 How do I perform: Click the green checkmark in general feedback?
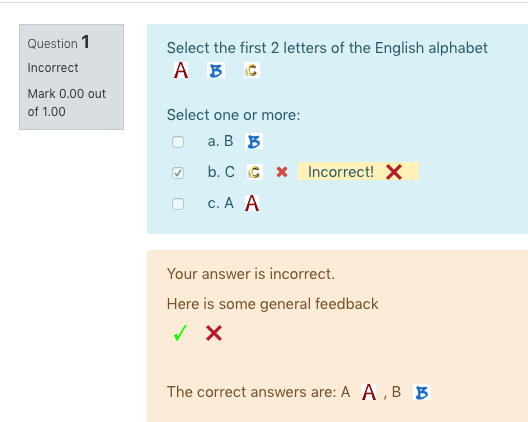coord(180,333)
